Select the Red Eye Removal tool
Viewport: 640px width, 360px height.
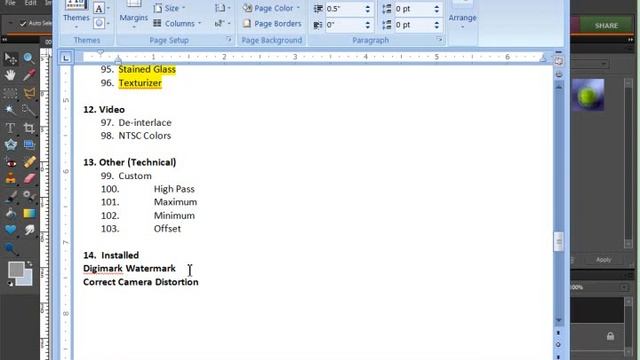[x=11, y=162]
